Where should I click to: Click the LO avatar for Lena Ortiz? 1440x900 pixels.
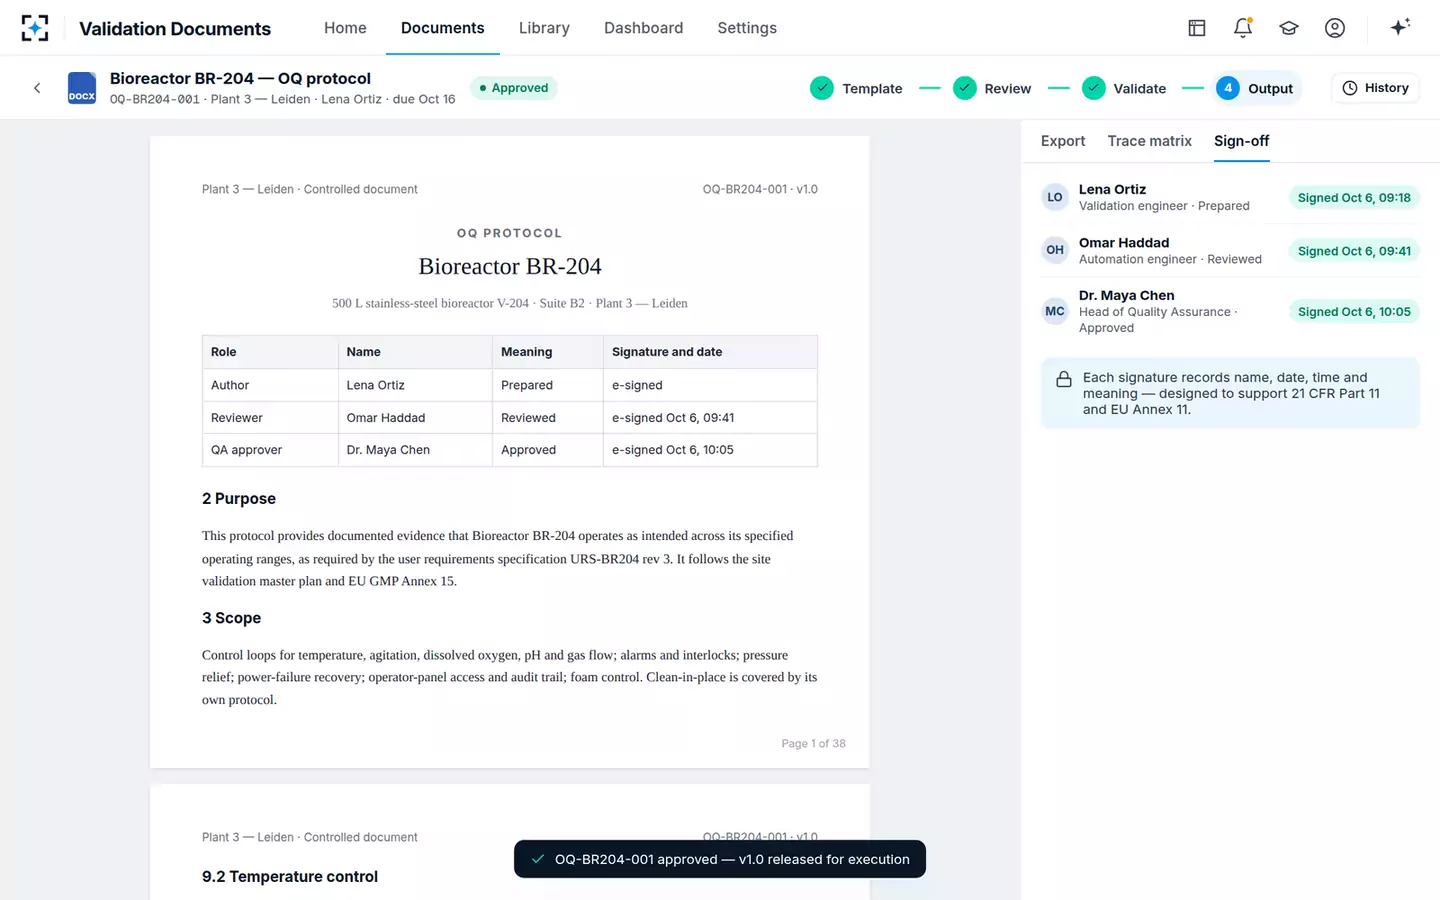coord(1055,197)
